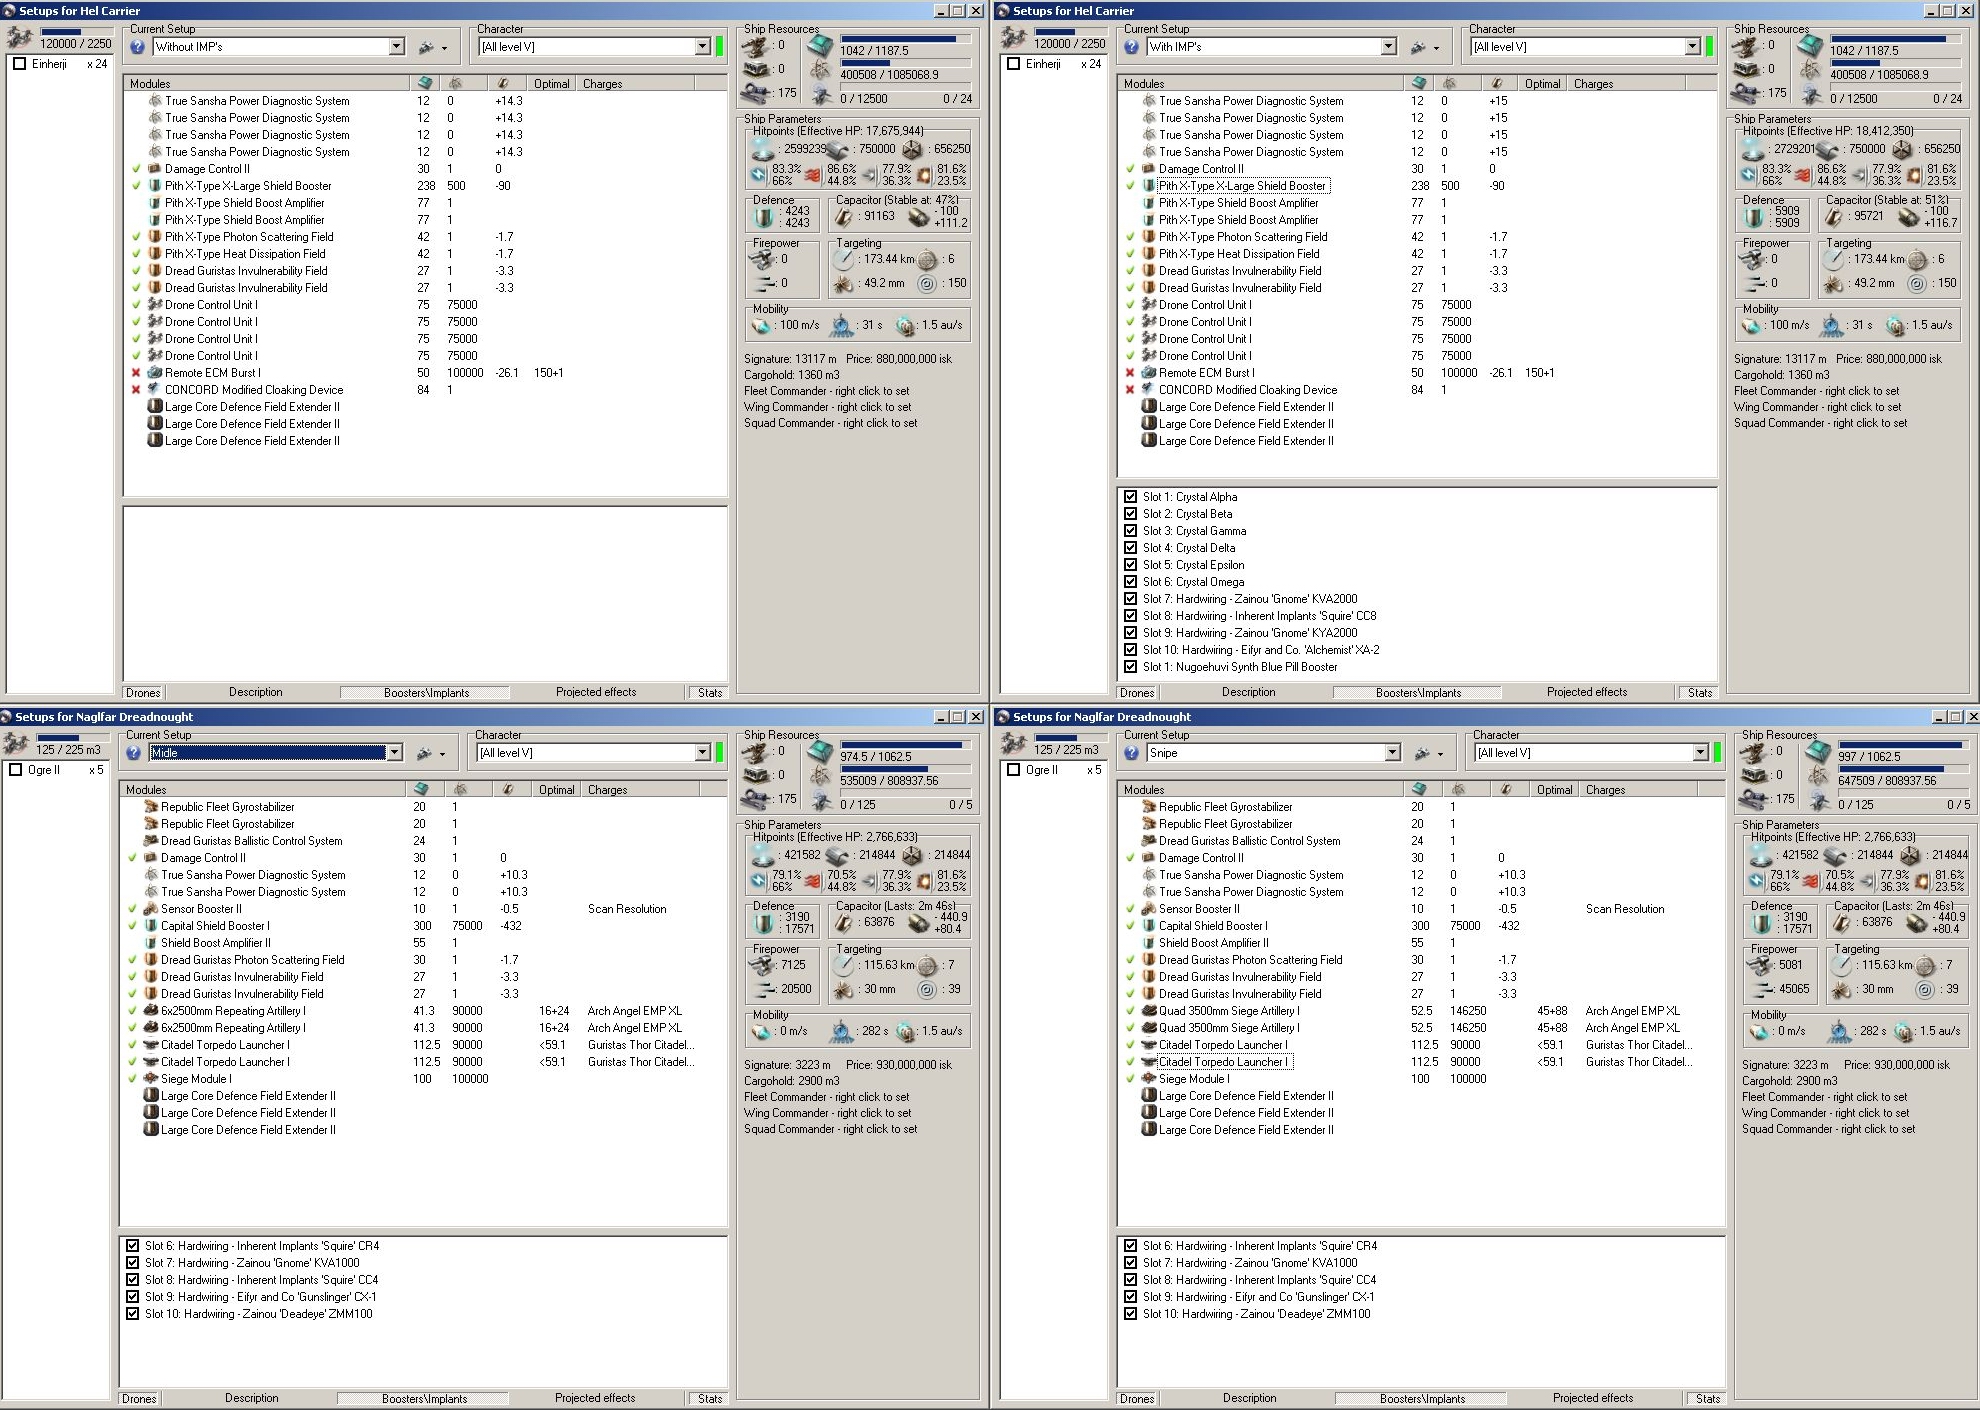Click 'Fleet Commander - right click to set' in Midle

coord(826,1097)
